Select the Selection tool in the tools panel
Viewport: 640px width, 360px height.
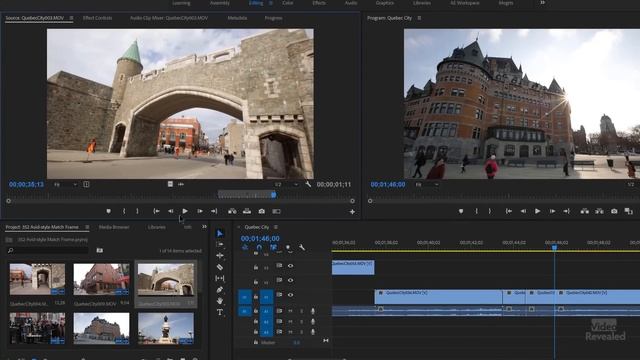[x=220, y=233]
